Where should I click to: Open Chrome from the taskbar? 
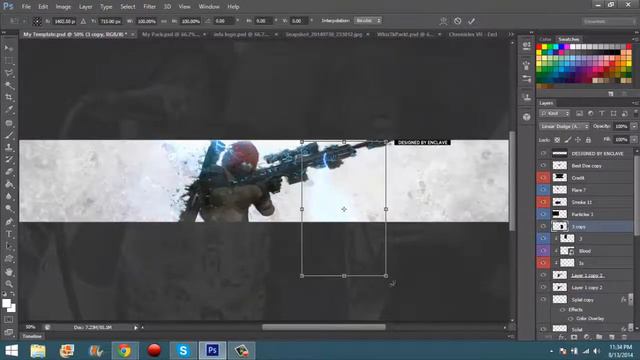coord(124,351)
